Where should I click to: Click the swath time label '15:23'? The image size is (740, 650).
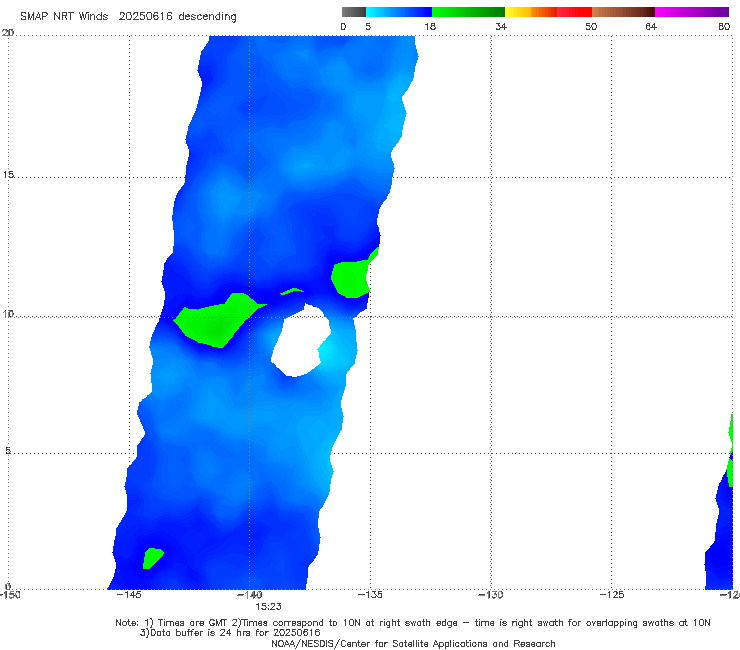[x=268, y=607]
